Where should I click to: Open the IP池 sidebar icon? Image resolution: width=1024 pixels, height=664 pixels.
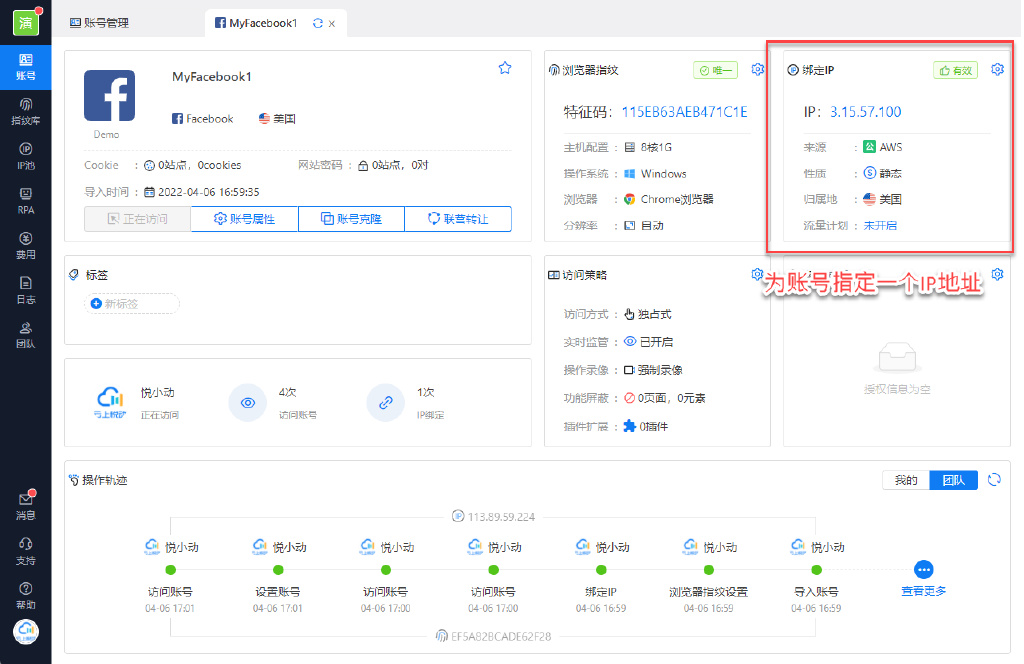25,157
